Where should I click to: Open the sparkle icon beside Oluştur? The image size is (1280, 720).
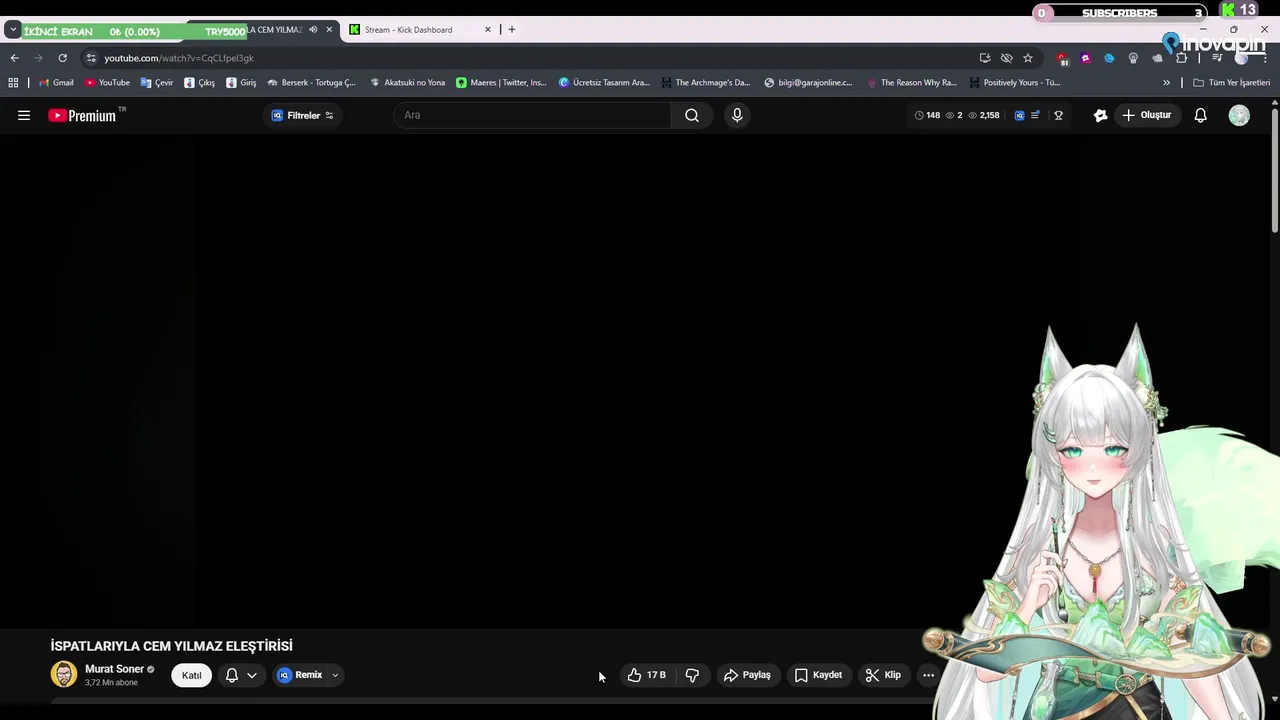1101,115
